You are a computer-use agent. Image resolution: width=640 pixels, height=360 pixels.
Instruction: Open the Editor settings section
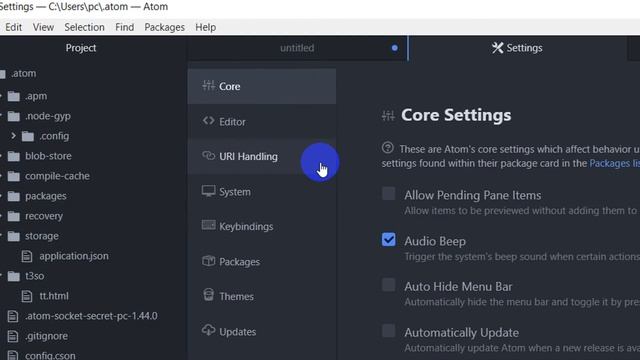pos(262,122)
